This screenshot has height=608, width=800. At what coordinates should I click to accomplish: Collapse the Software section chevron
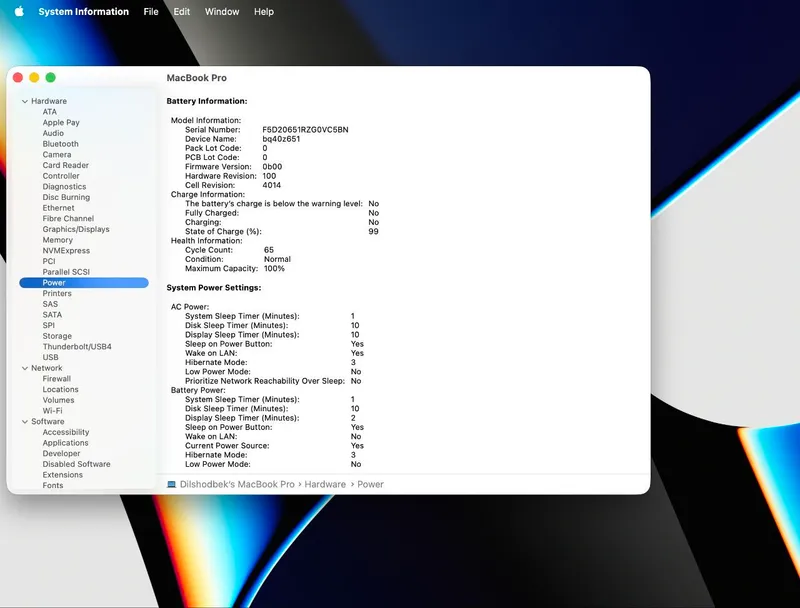(24, 421)
